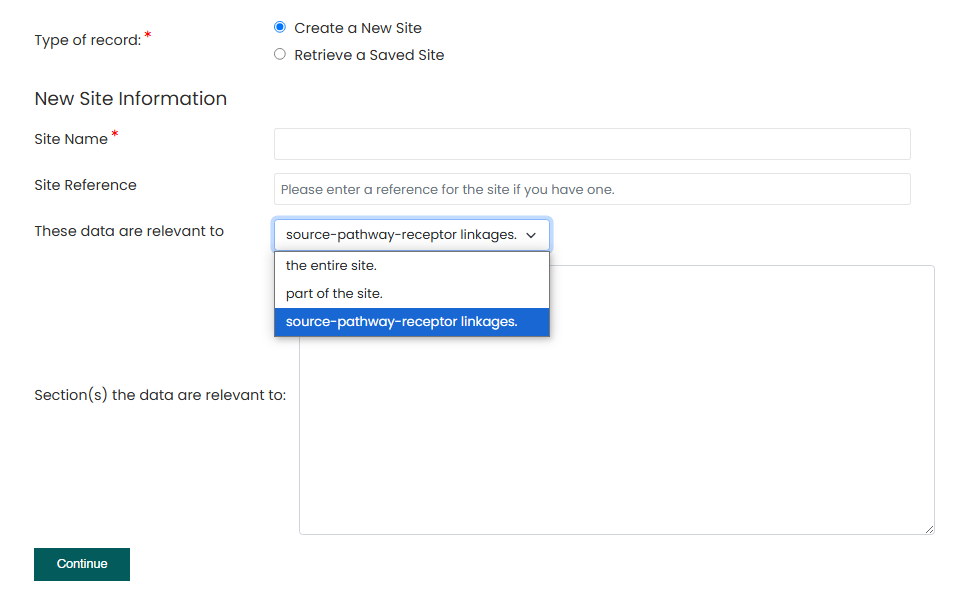The height and width of the screenshot is (591, 976).
Task: Click the 'Section(s) the data are relevant to' label
Action: (x=160, y=395)
